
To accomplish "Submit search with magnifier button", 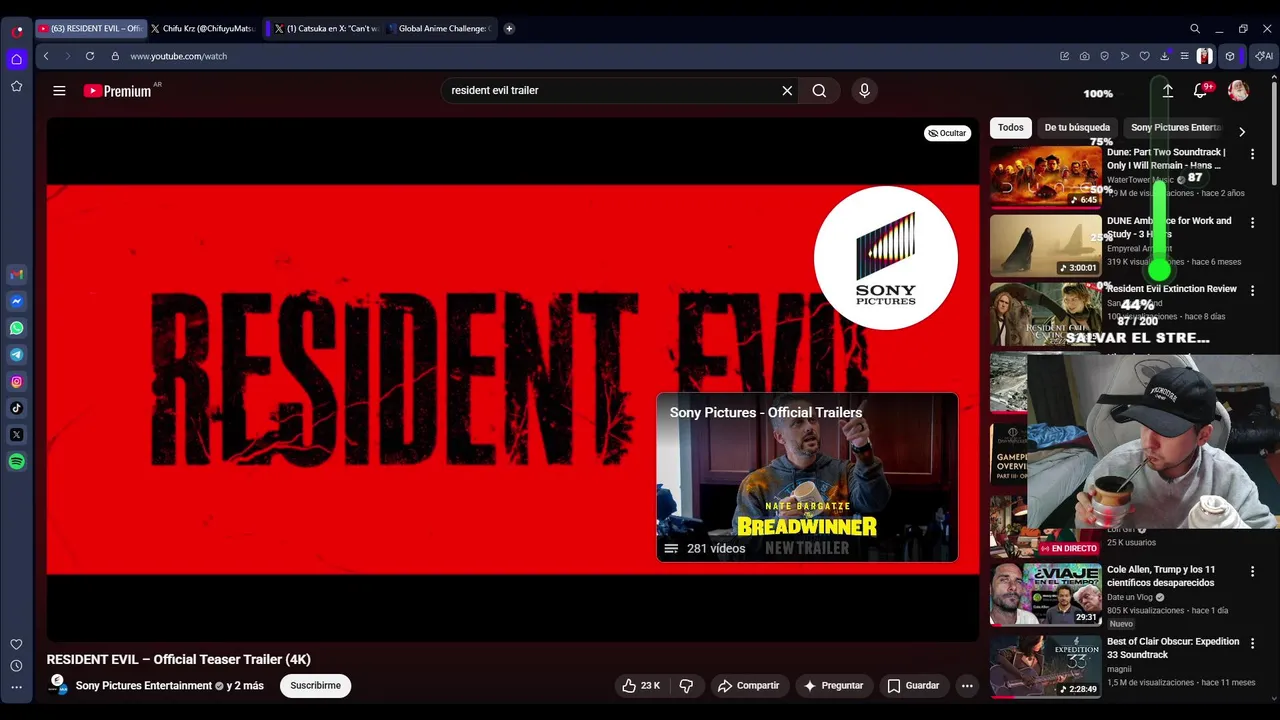I will coord(819,90).
